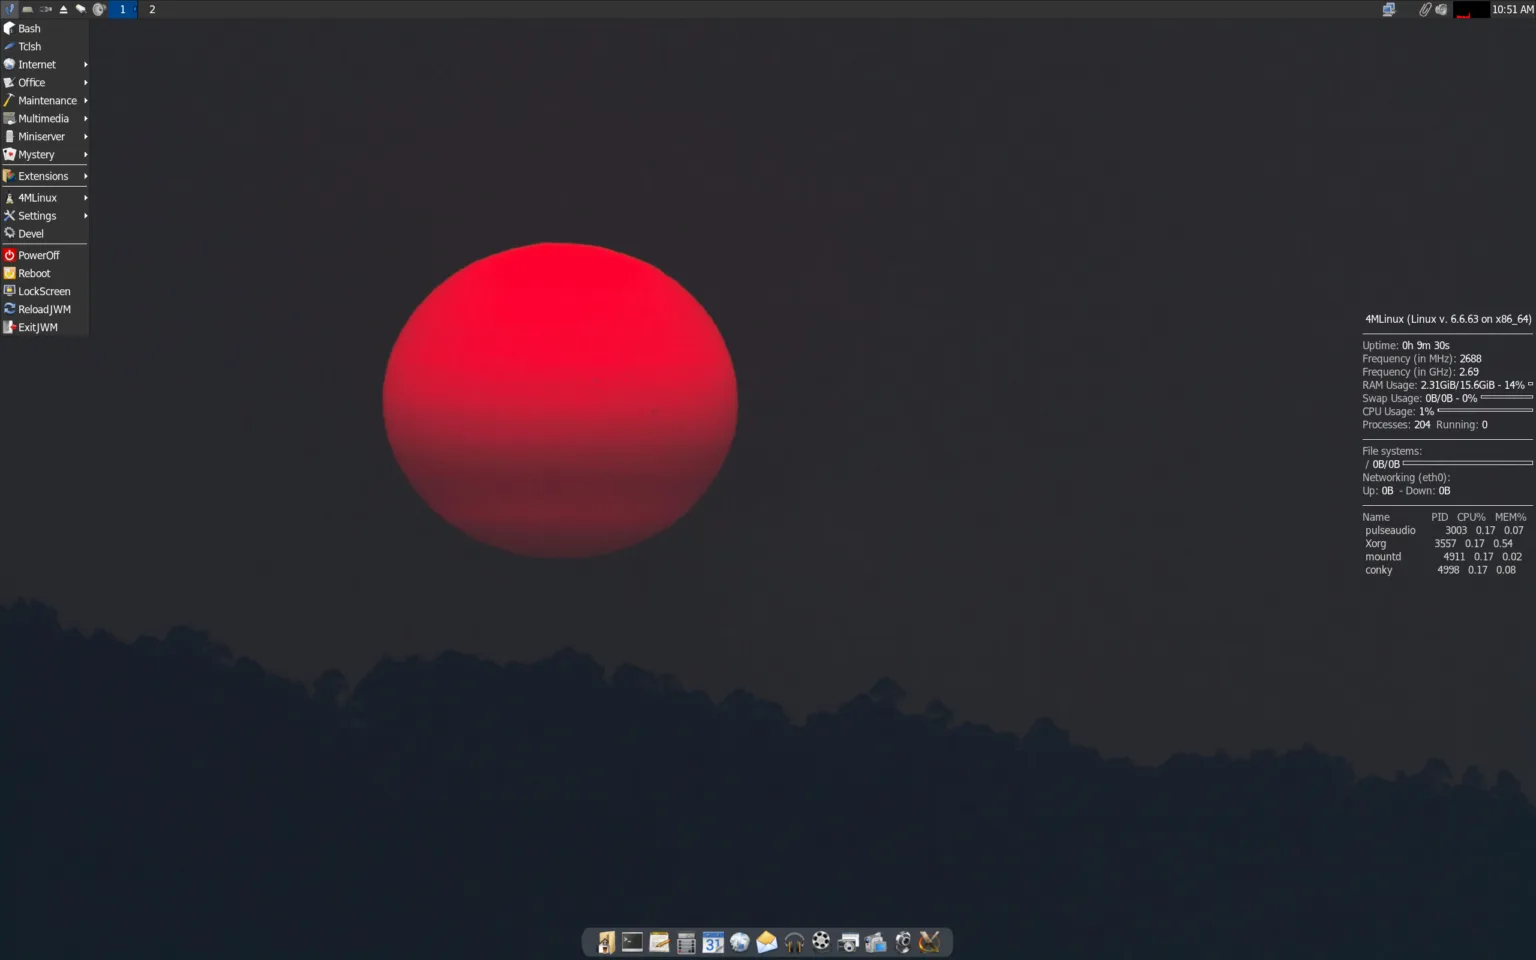Open the mail envelope icon in the dock
The width and height of the screenshot is (1536, 960).
click(766, 941)
